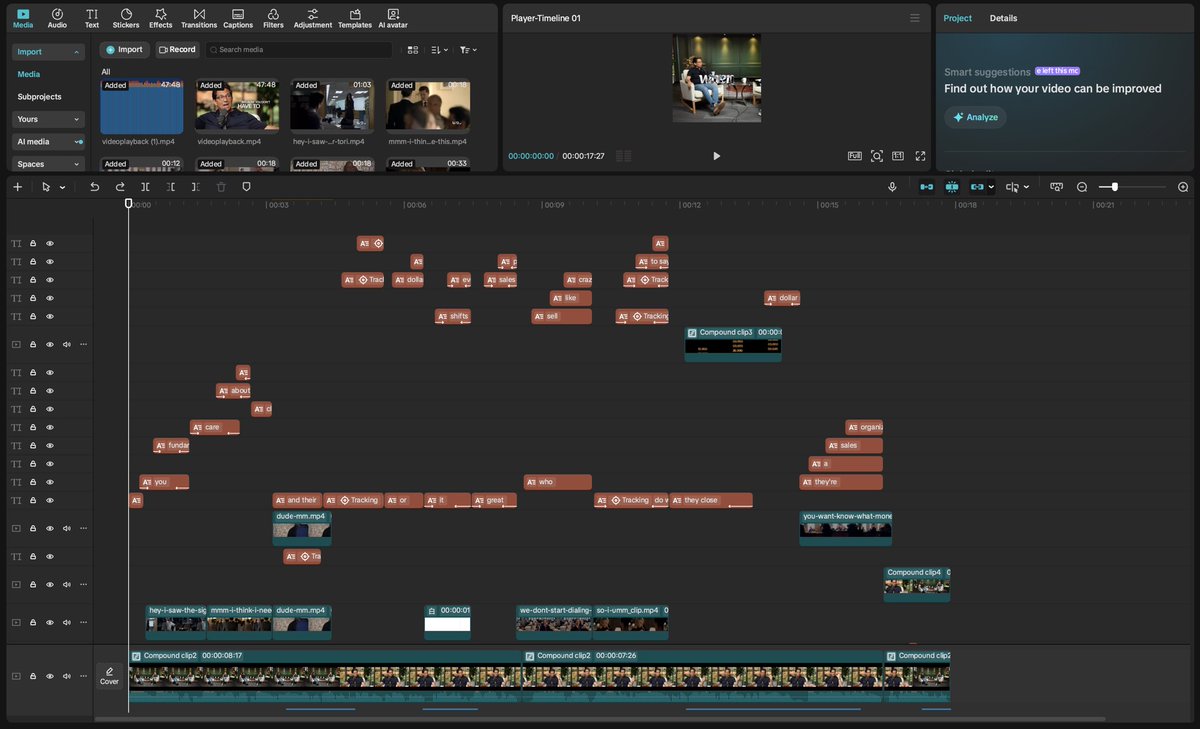Switch to the Audio tab
This screenshot has height=729, width=1200.
pos(57,17)
